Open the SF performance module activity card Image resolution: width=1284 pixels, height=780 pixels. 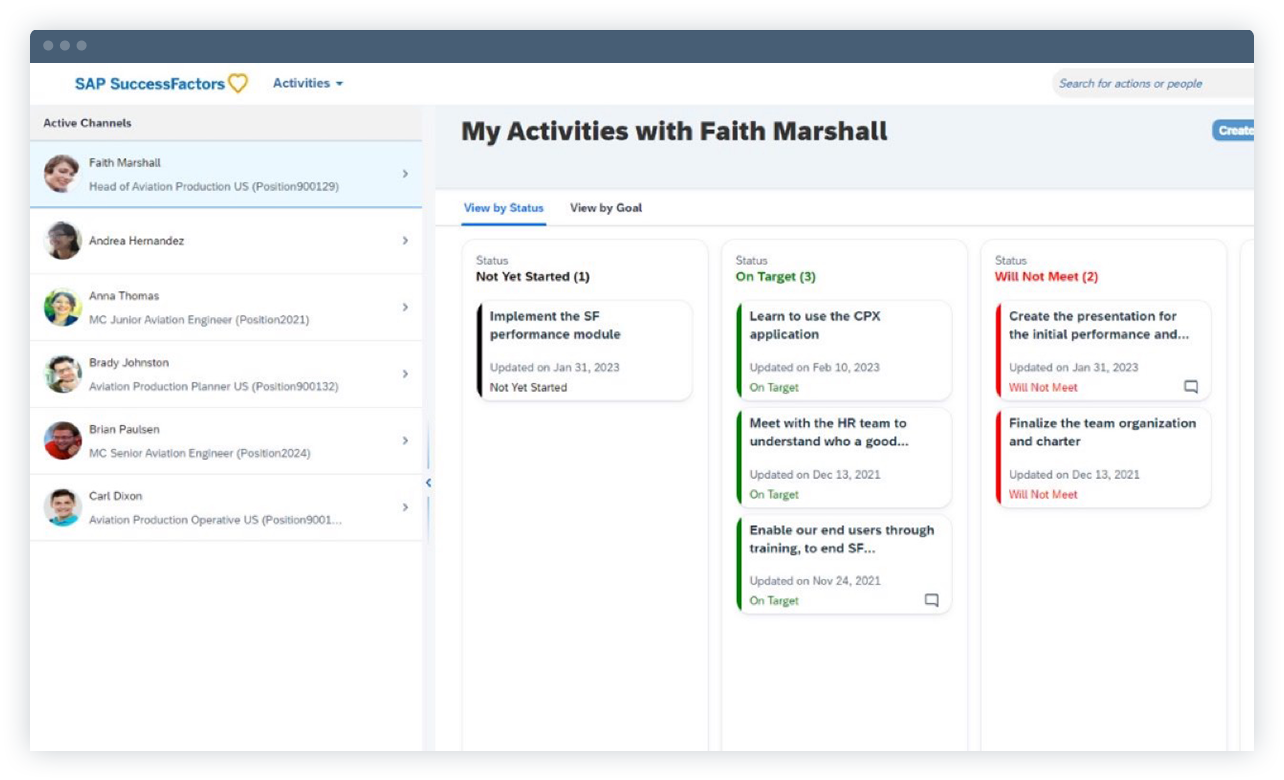coord(583,348)
